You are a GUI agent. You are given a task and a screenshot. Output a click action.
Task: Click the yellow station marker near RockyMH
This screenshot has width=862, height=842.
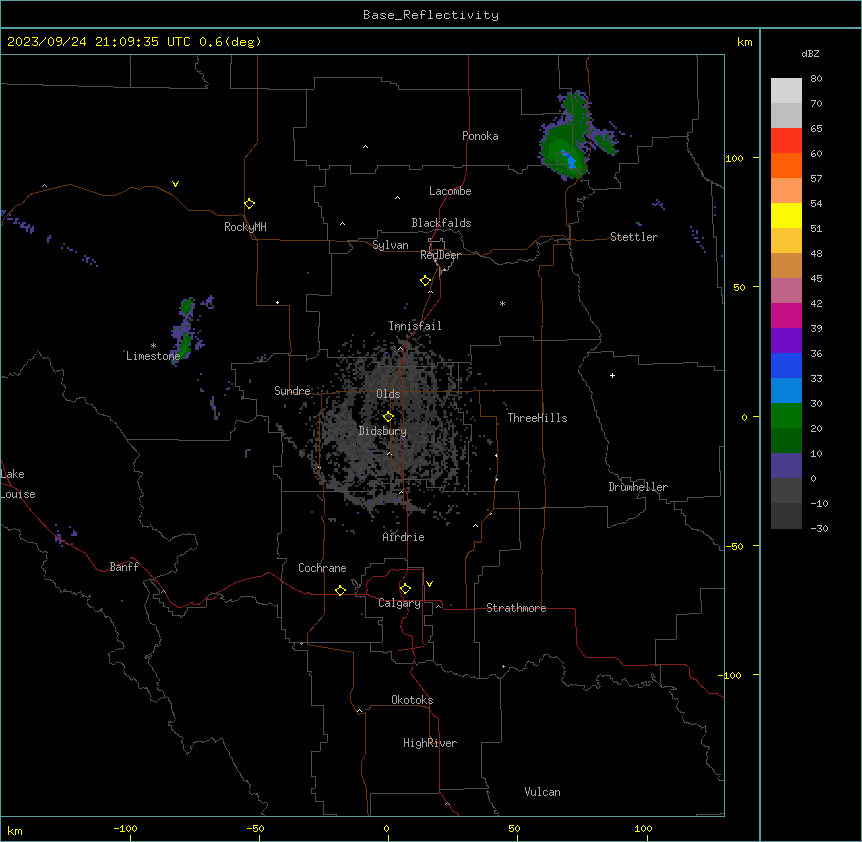[x=250, y=204]
